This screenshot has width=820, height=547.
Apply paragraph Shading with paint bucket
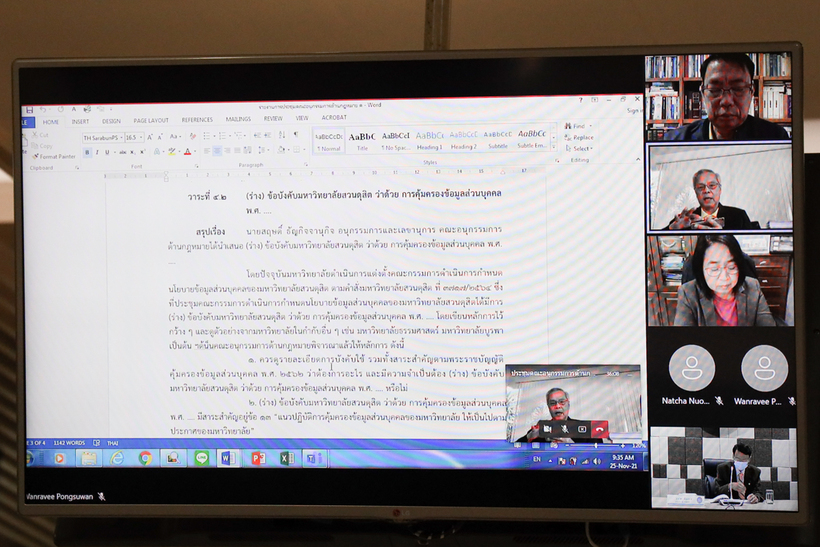pyautogui.click(x=281, y=150)
